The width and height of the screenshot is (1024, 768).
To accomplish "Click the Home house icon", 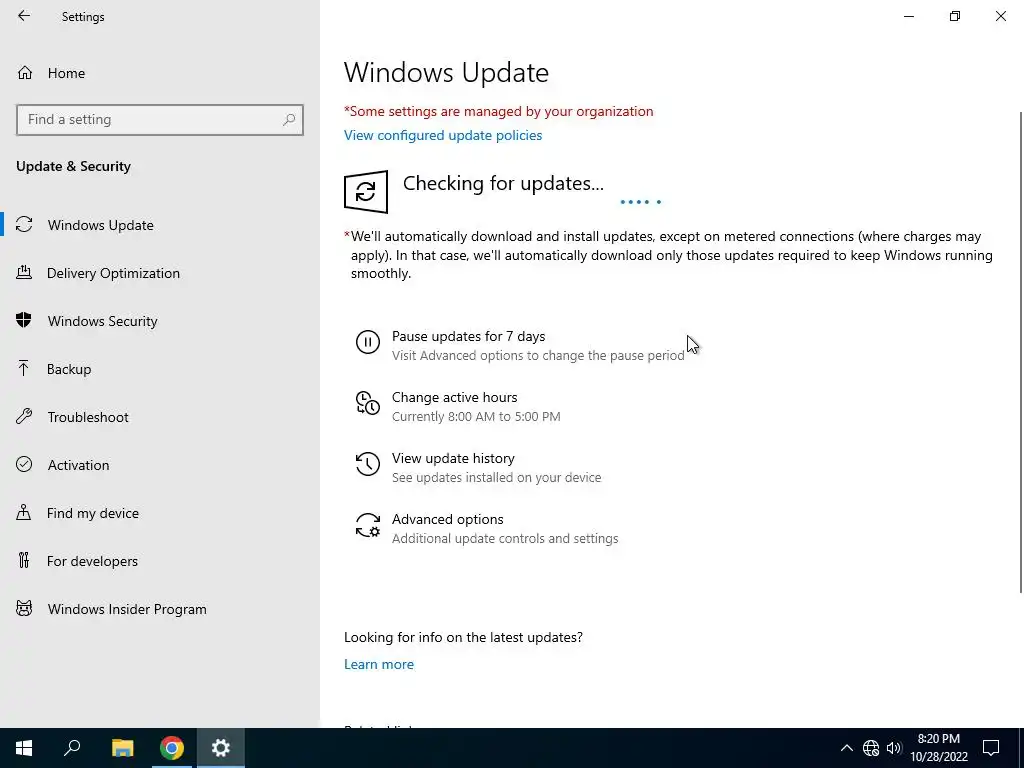I will 25,73.
